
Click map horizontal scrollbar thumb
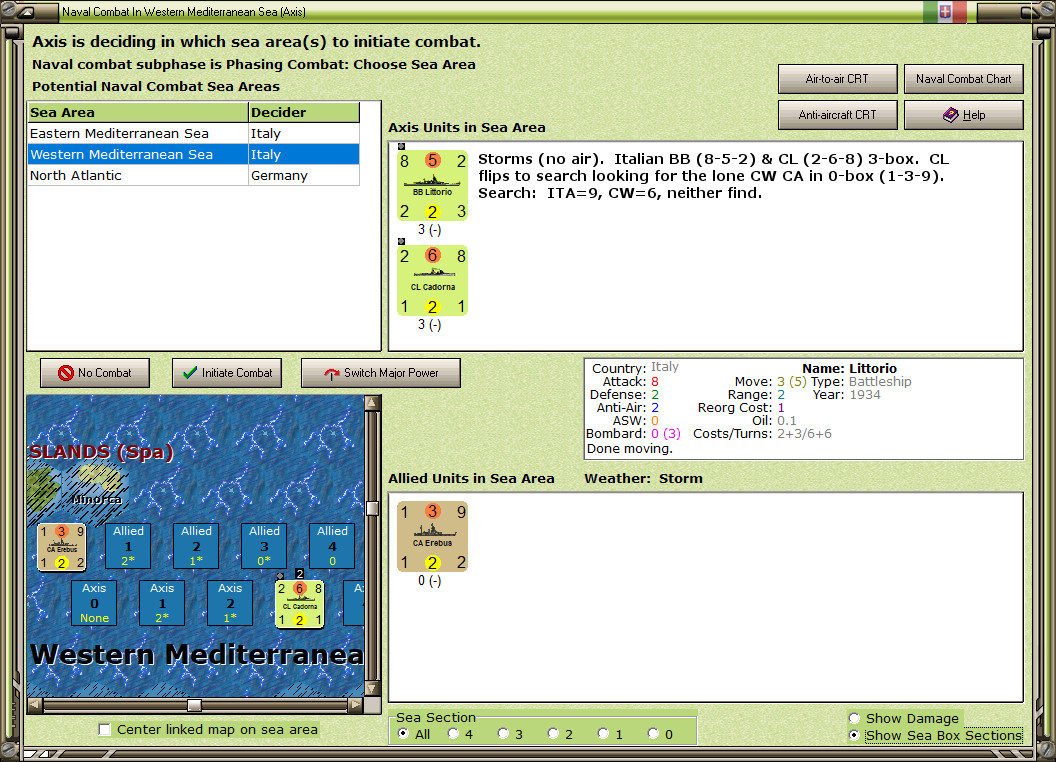coord(194,705)
